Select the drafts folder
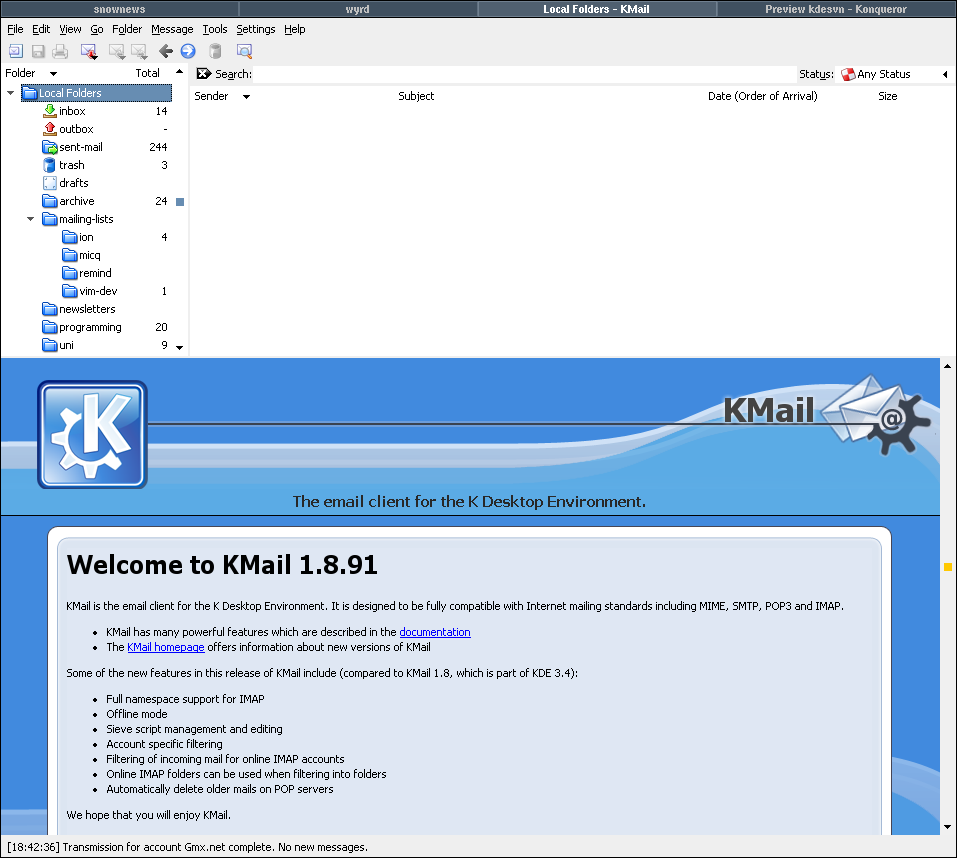The height and width of the screenshot is (858, 957). coord(73,183)
